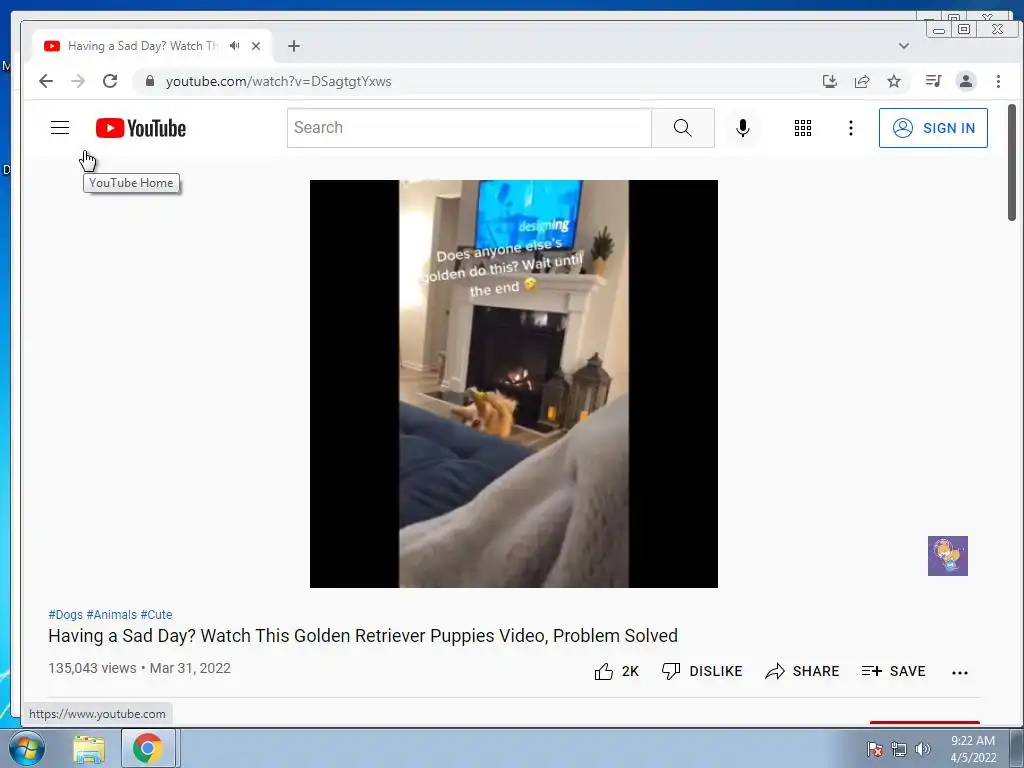
Task: Open the Chrome profile avatar icon
Action: [966, 81]
